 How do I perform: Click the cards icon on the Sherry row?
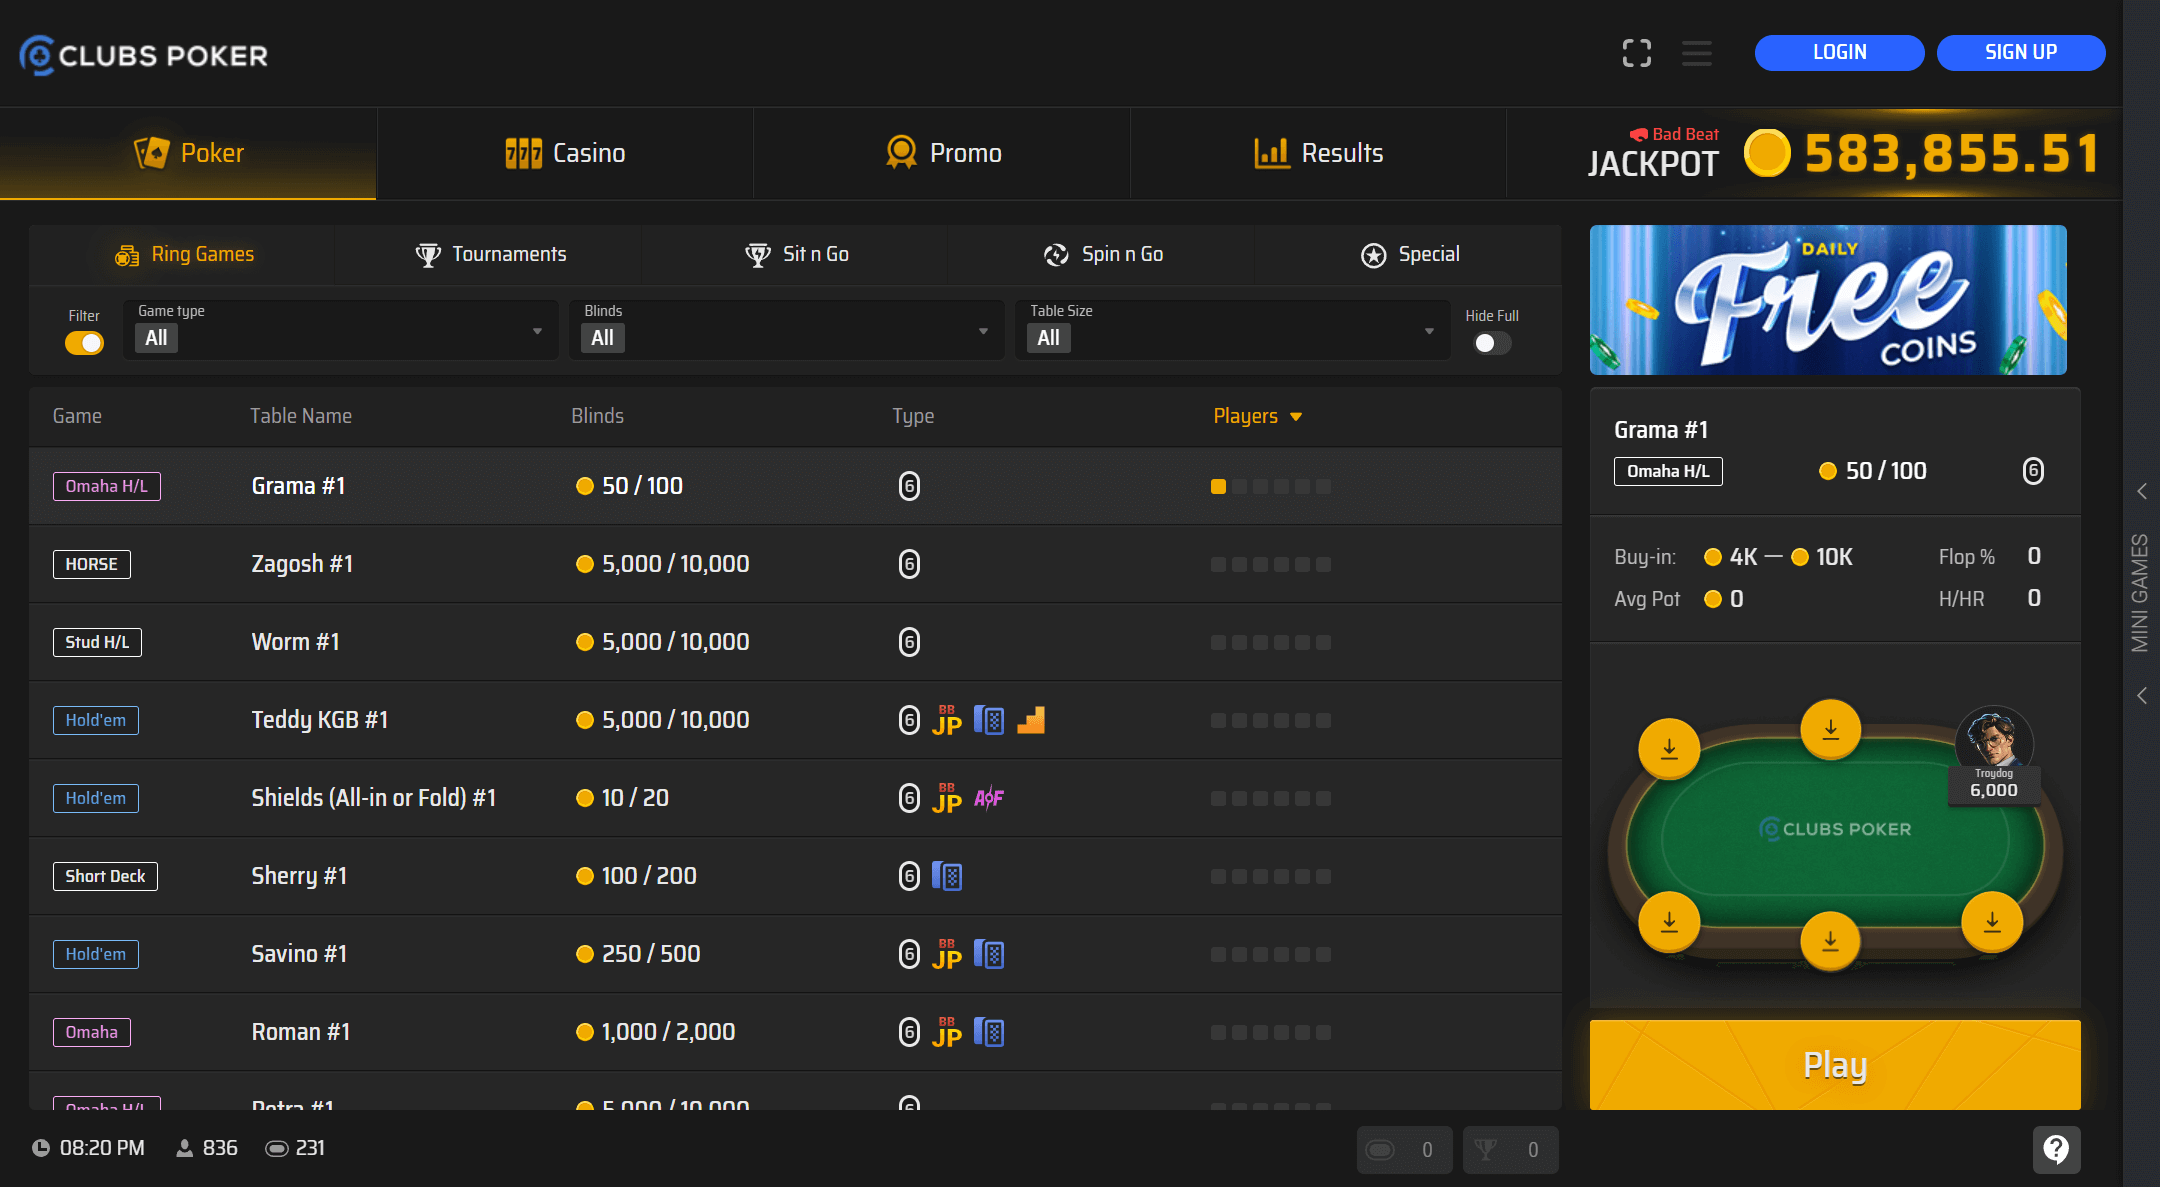947,876
